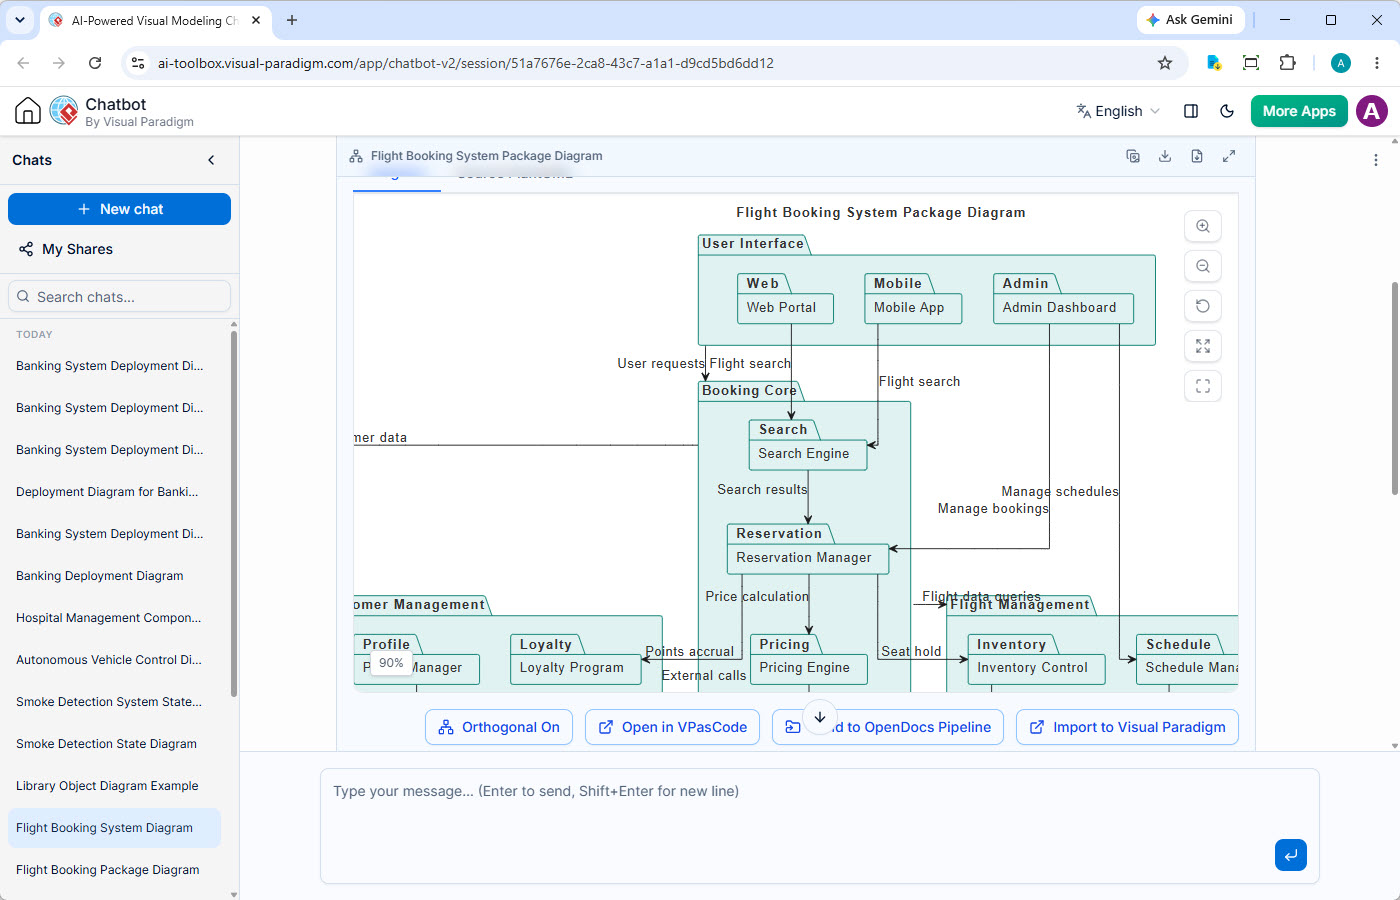Reset the diagram view
The image size is (1400, 900).
click(x=1203, y=306)
